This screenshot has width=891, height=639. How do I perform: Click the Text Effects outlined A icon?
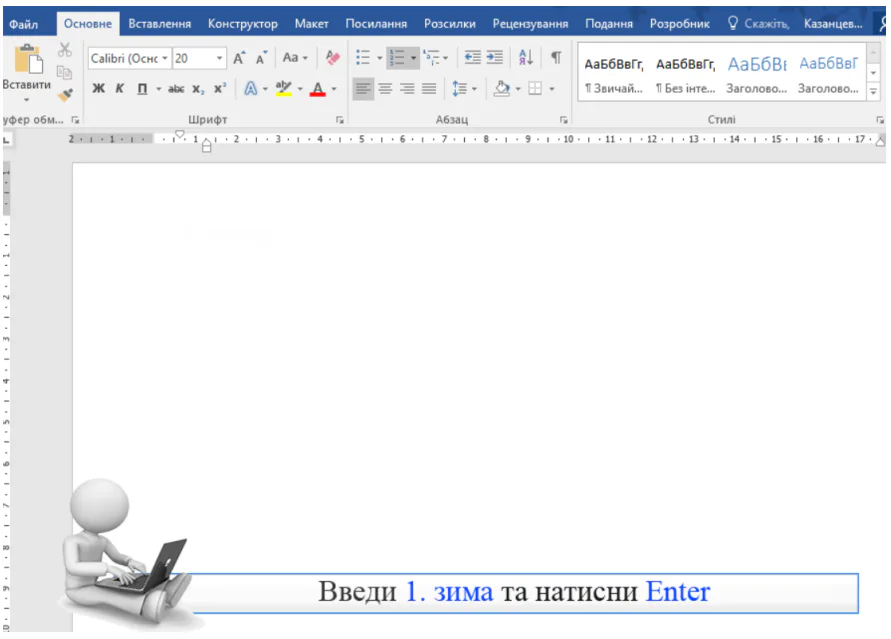[x=251, y=89]
